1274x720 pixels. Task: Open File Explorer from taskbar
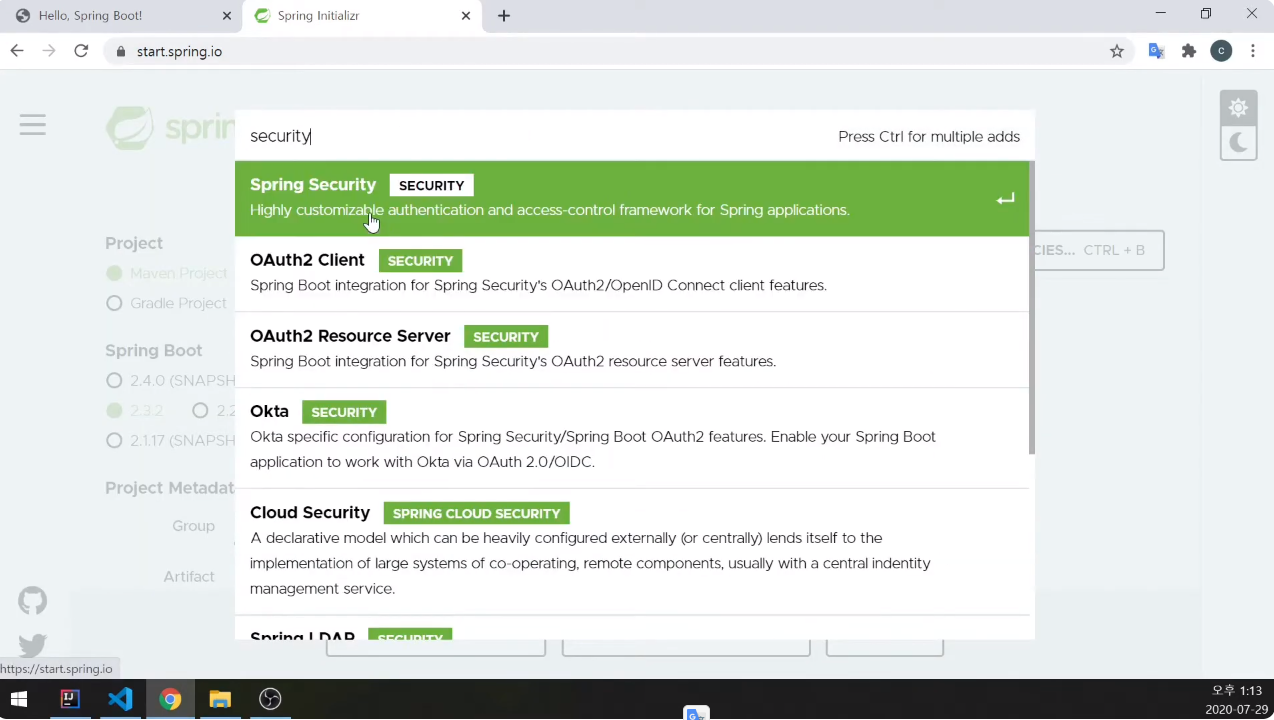click(220, 699)
